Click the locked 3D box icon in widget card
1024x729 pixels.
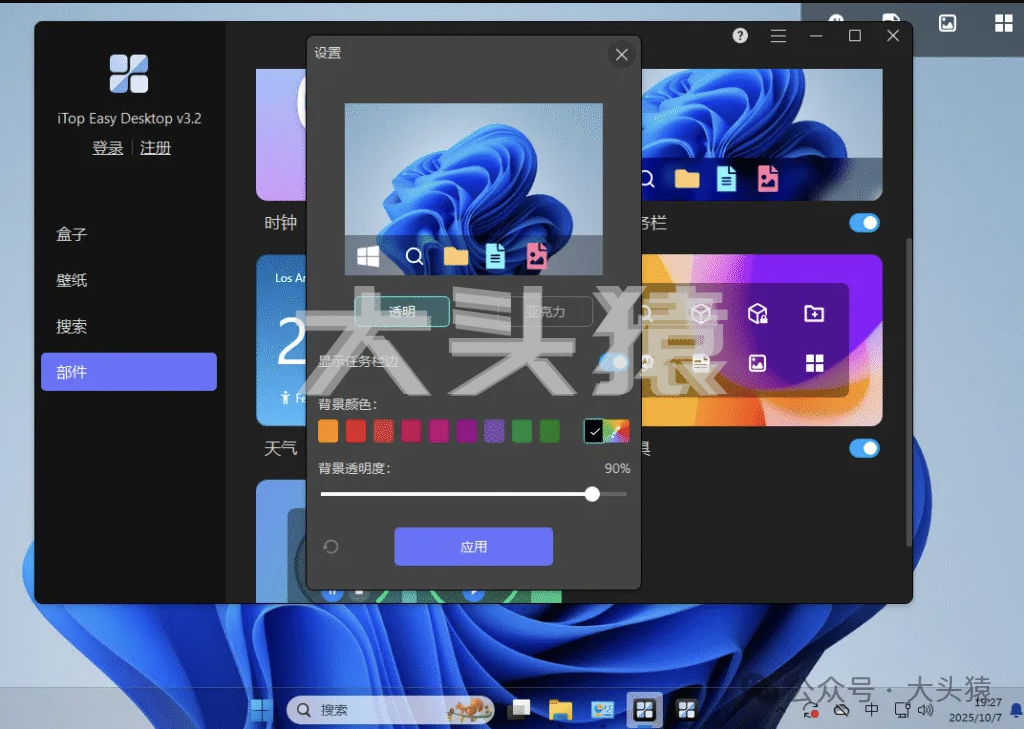(757, 313)
